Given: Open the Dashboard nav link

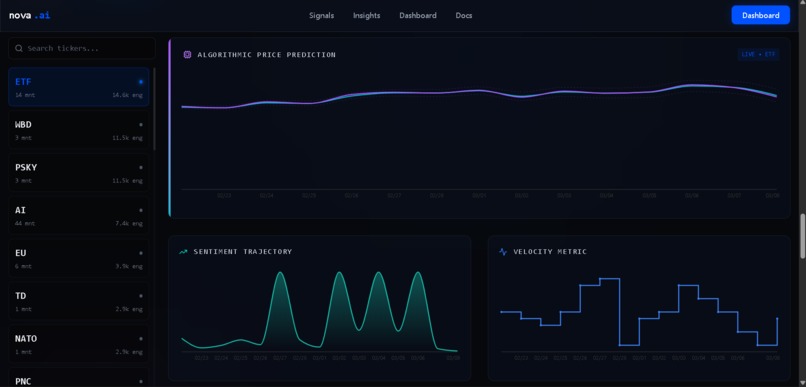Looking at the screenshot, I should [418, 15].
